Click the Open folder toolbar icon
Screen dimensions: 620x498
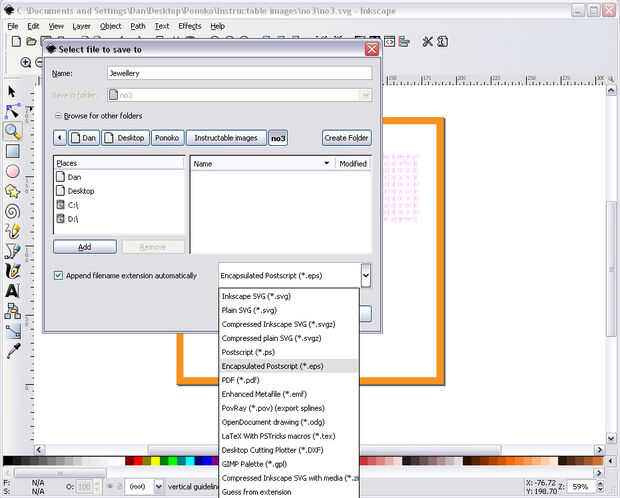click(31, 41)
